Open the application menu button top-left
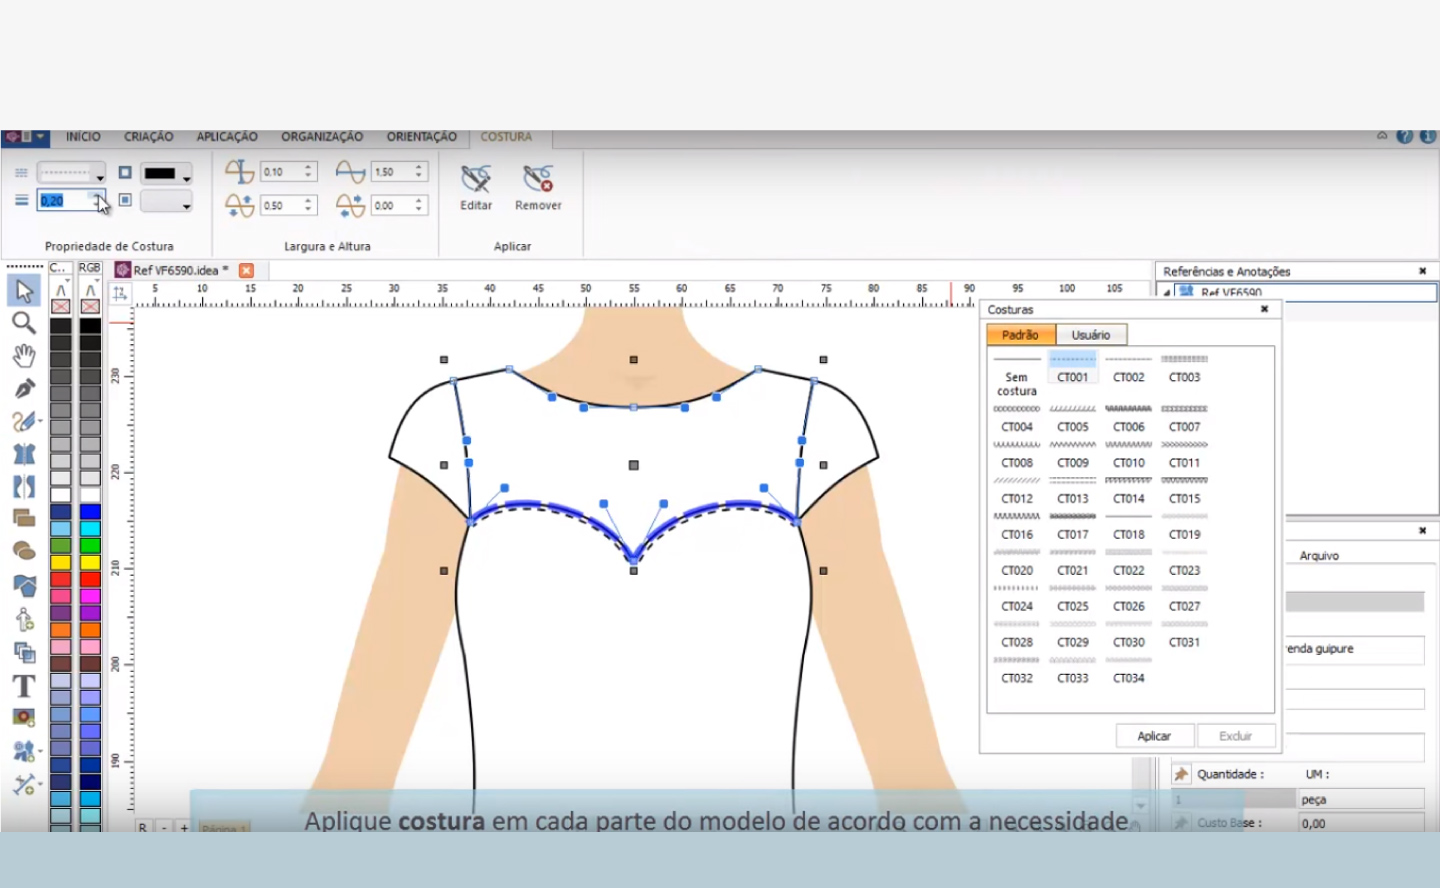 click(25, 137)
